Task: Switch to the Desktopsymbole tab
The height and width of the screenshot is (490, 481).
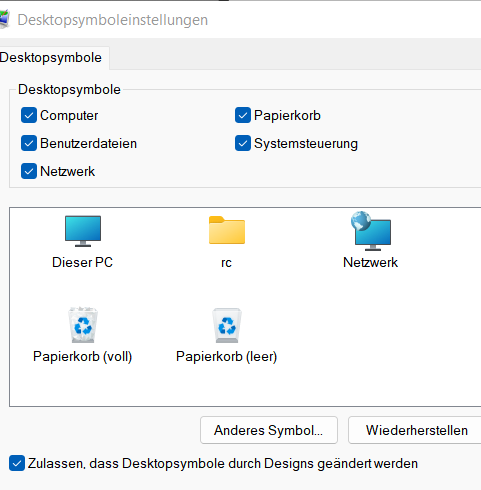Action: (51, 58)
